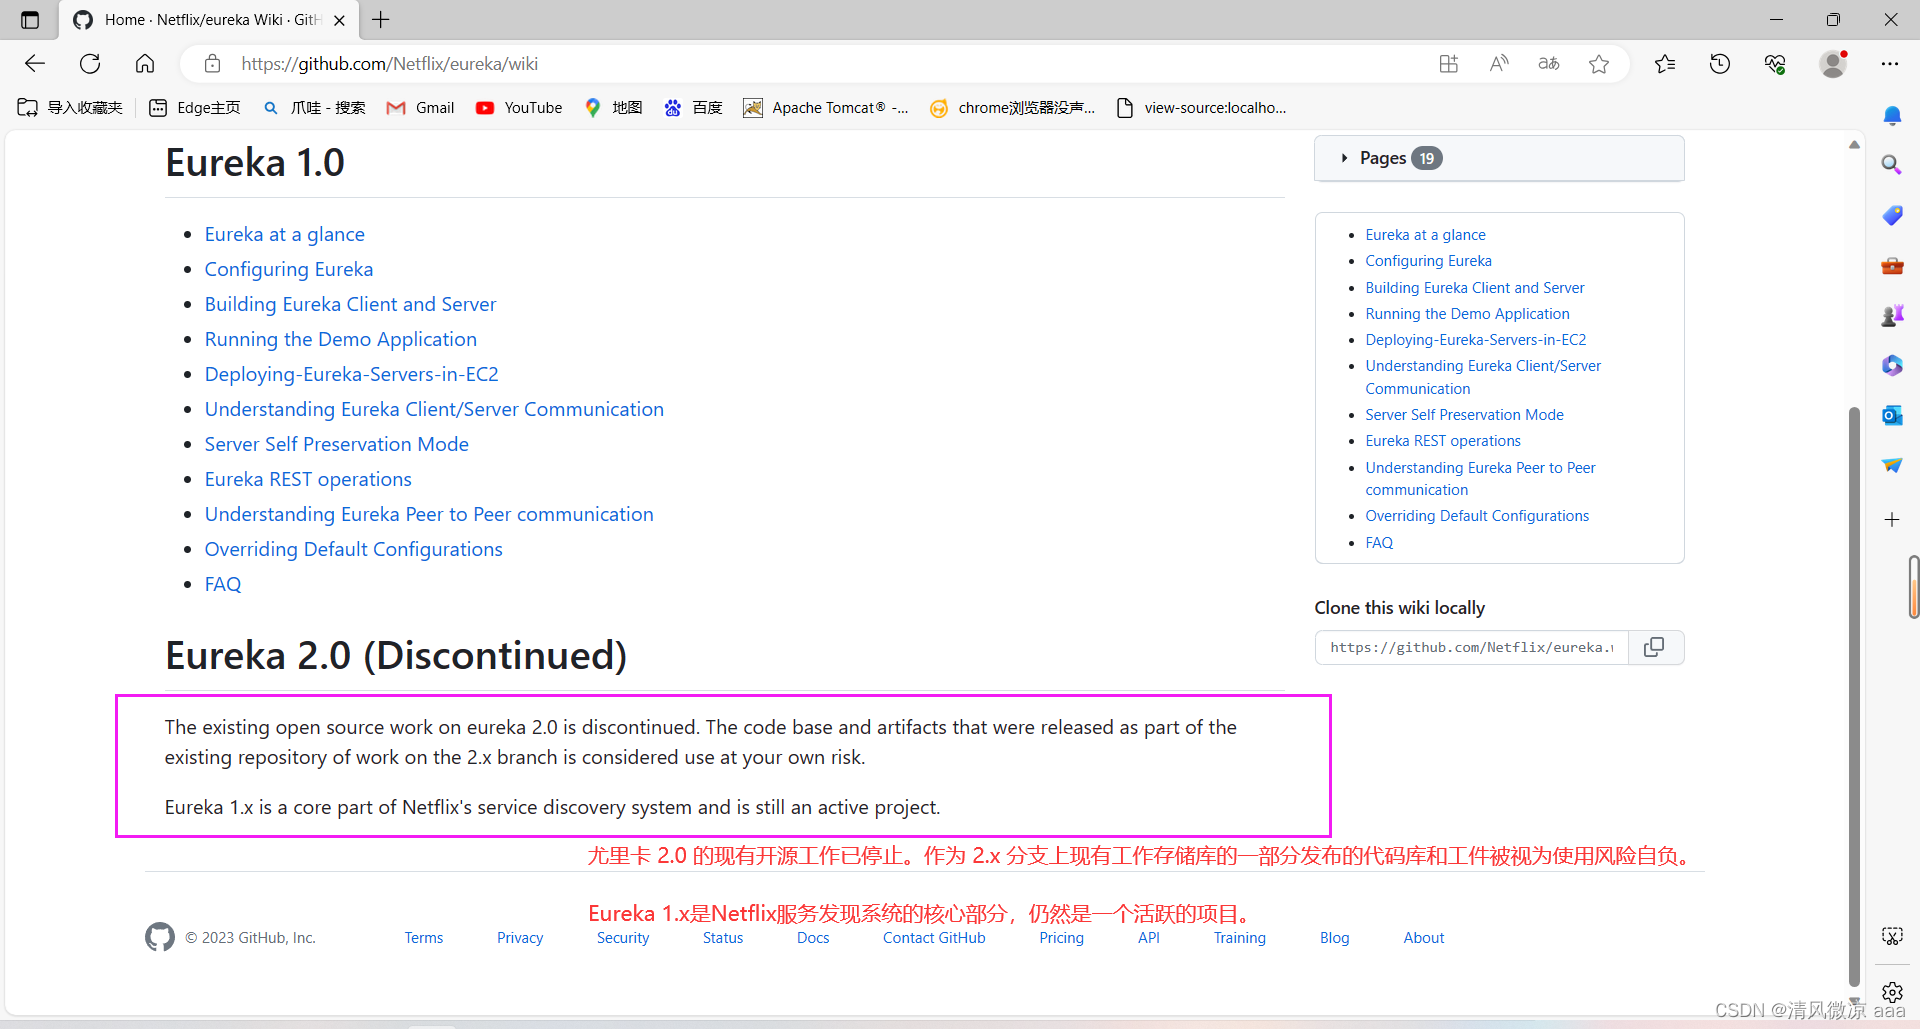Screen dimensions: 1920x1029
Task: Activate the read aloud icon
Action: [x=1498, y=64]
